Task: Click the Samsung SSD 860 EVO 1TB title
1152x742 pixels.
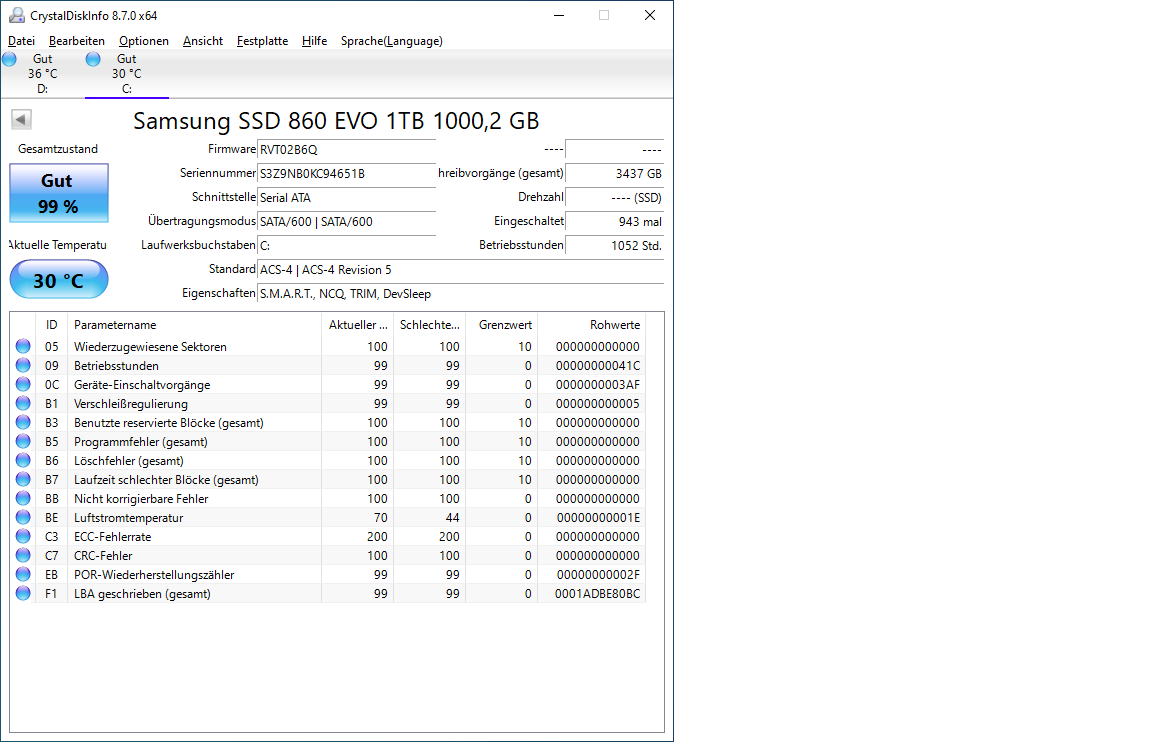Action: pyautogui.click(x=336, y=120)
